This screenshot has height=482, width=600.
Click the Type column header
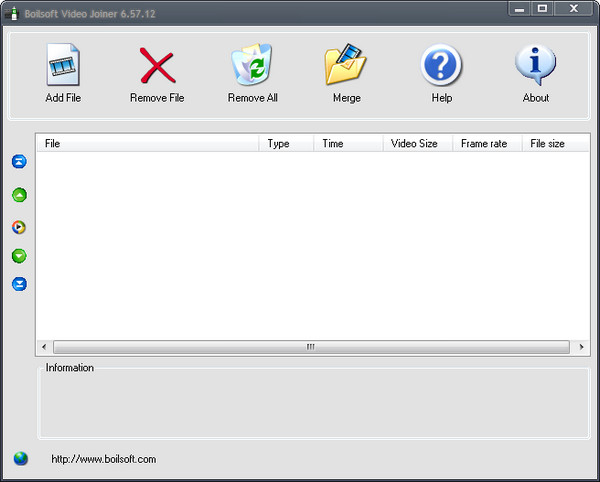pyautogui.click(x=286, y=144)
